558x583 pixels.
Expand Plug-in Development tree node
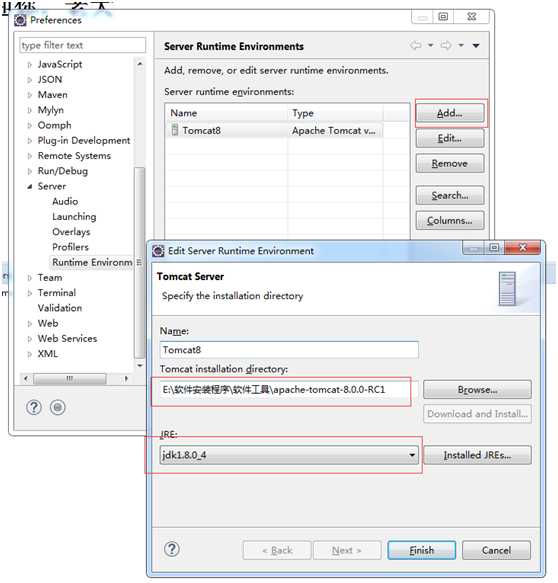[30, 141]
